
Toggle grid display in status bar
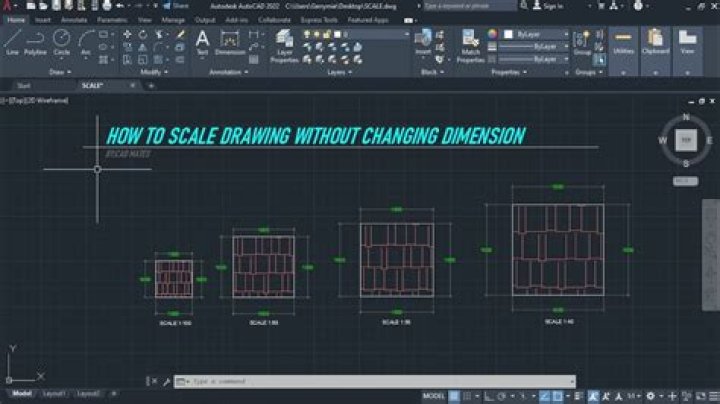coord(454,396)
